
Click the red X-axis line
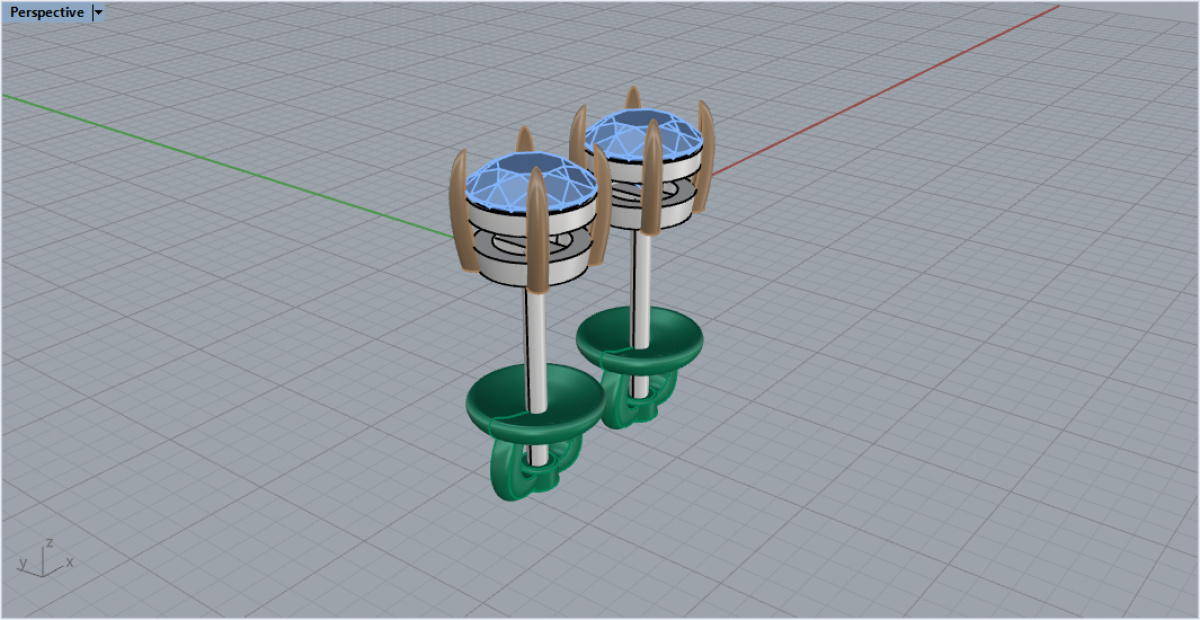pos(900,82)
